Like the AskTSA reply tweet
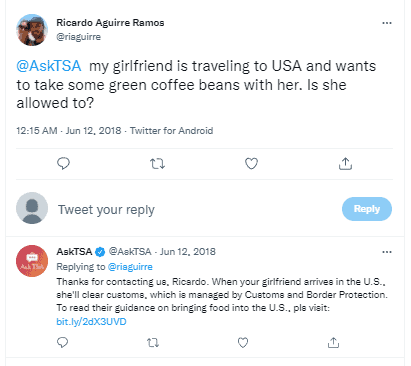 click(x=243, y=342)
